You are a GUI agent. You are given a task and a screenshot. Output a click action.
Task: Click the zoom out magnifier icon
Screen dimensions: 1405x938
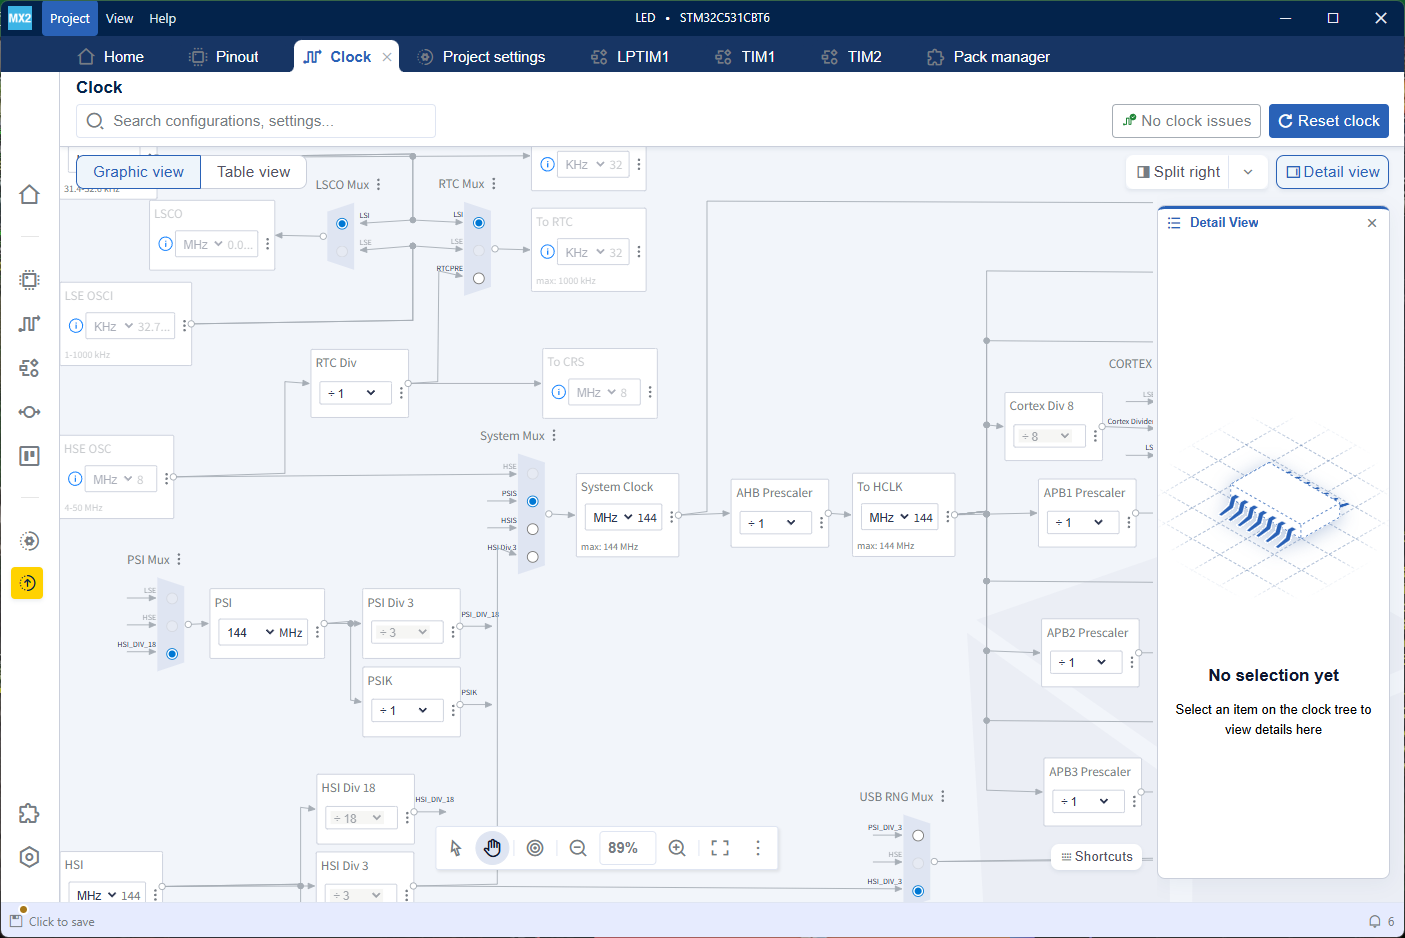(578, 848)
